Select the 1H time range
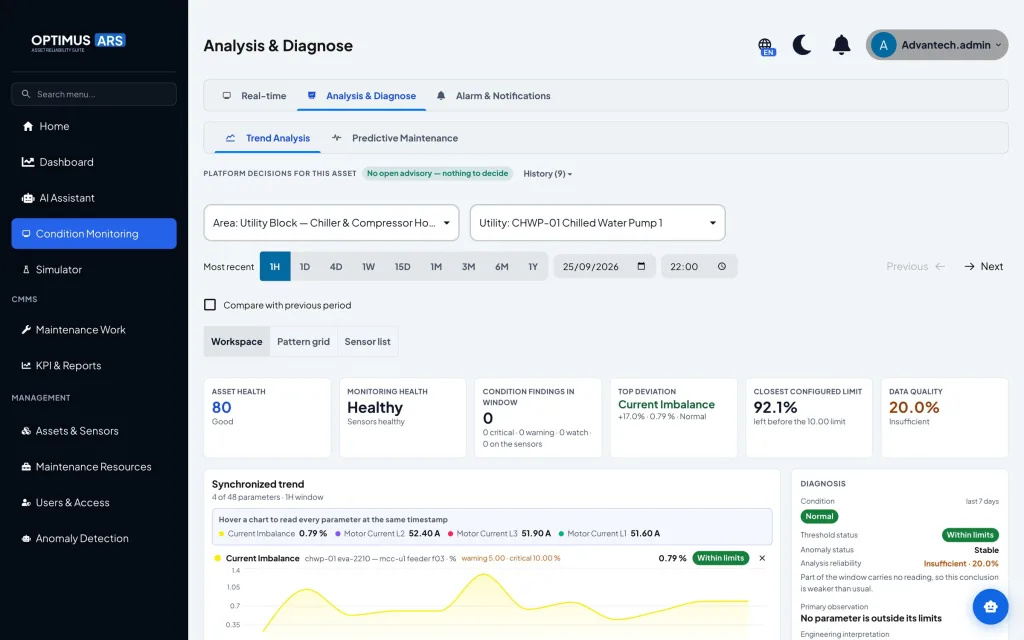The width and height of the screenshot is (1024, 640). pos(275,266)
